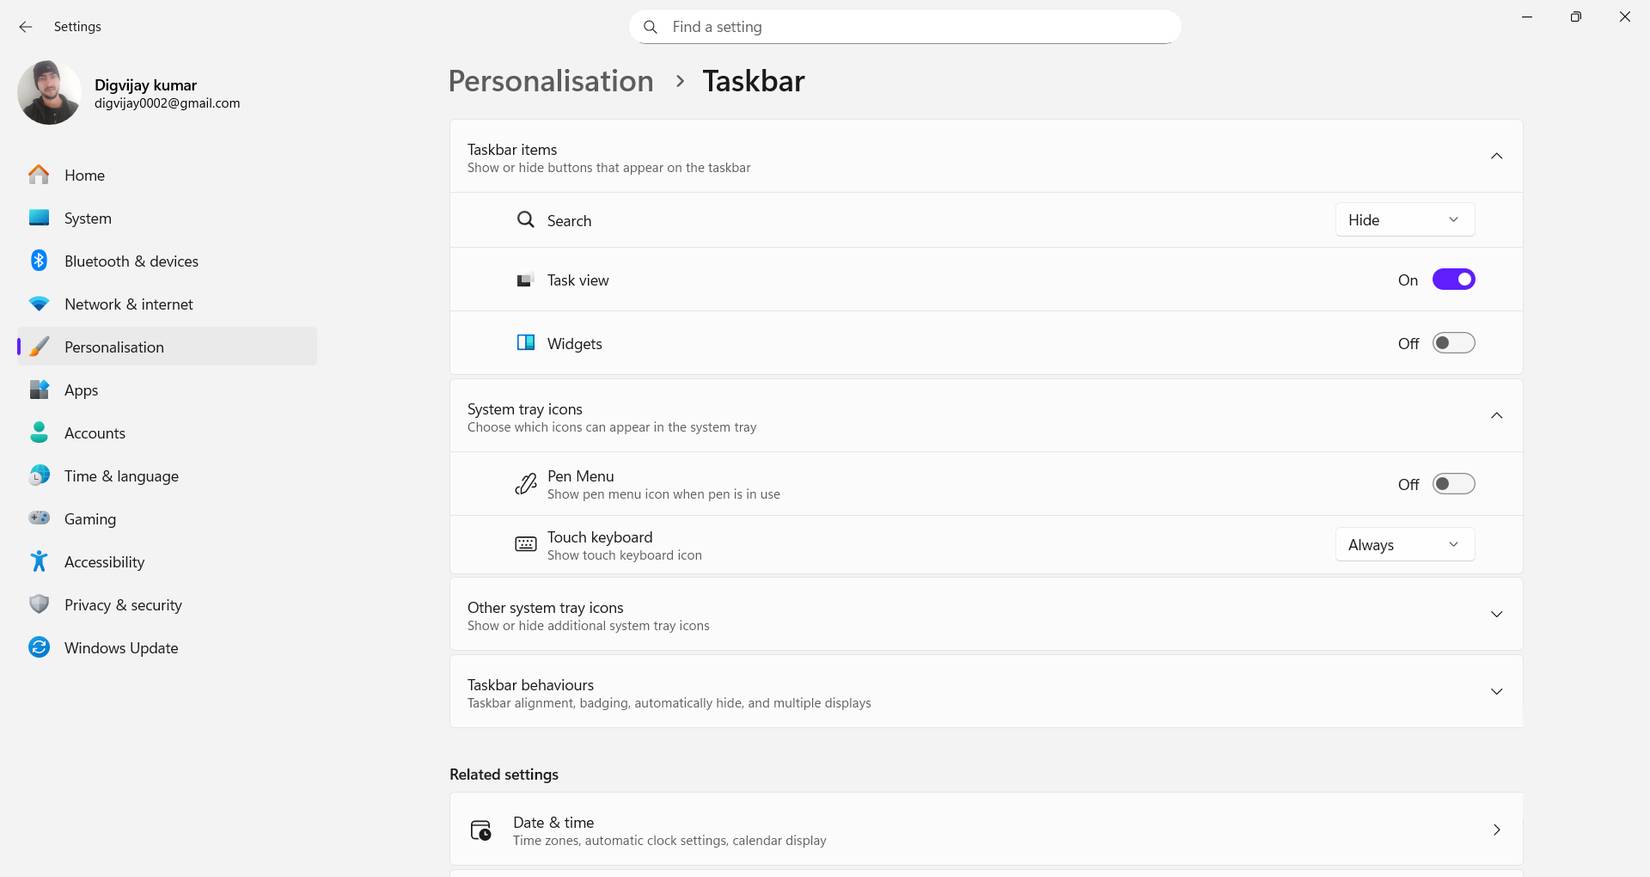Expand Other system tray icons section
The width and height of the screenshot is (1650, 877).
[1496, 615]
